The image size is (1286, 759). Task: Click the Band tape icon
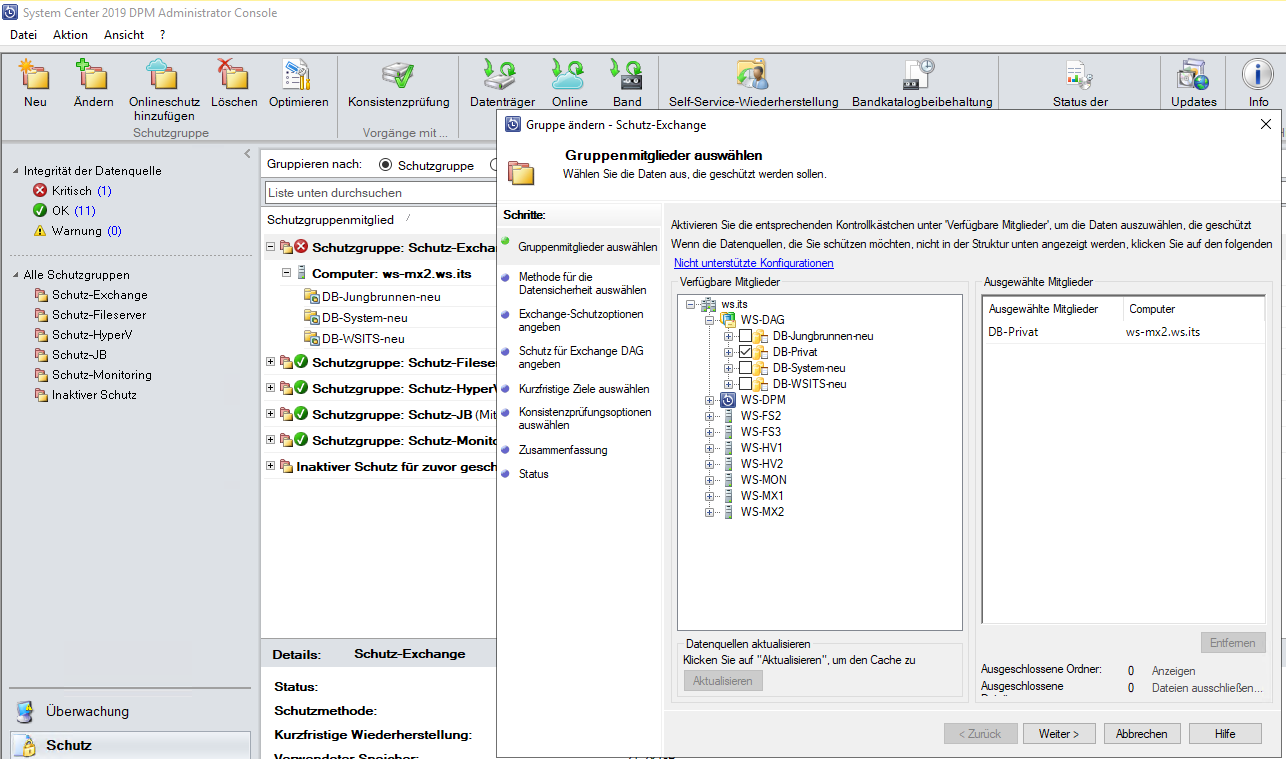tap(627, 74)
